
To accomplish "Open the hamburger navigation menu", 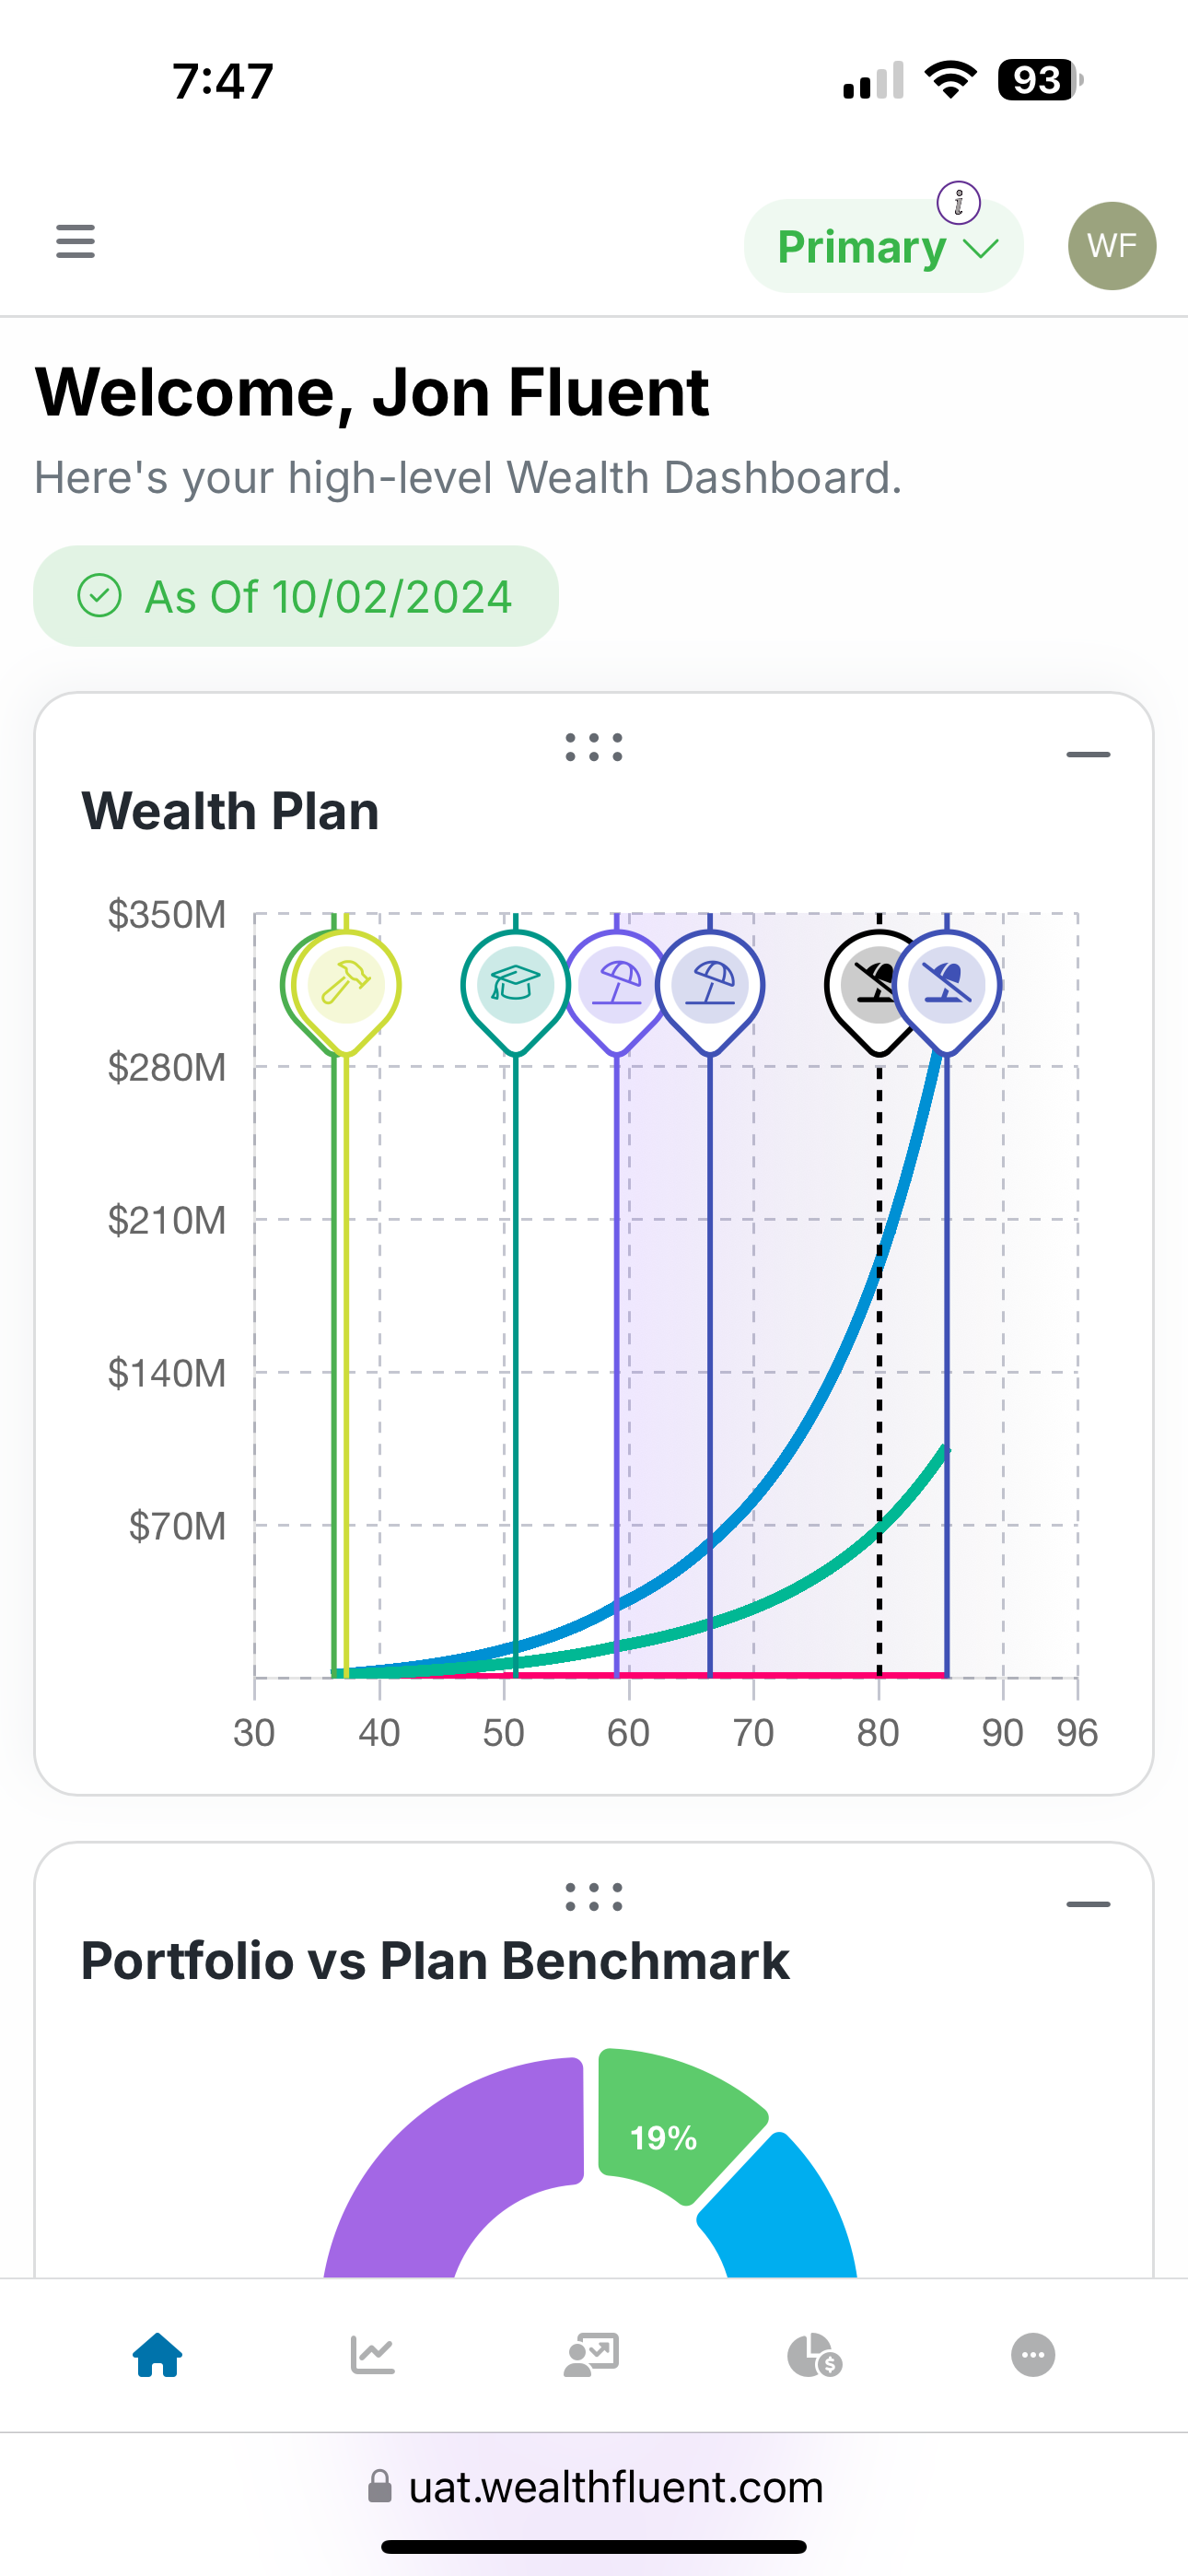I will [75, 242].
